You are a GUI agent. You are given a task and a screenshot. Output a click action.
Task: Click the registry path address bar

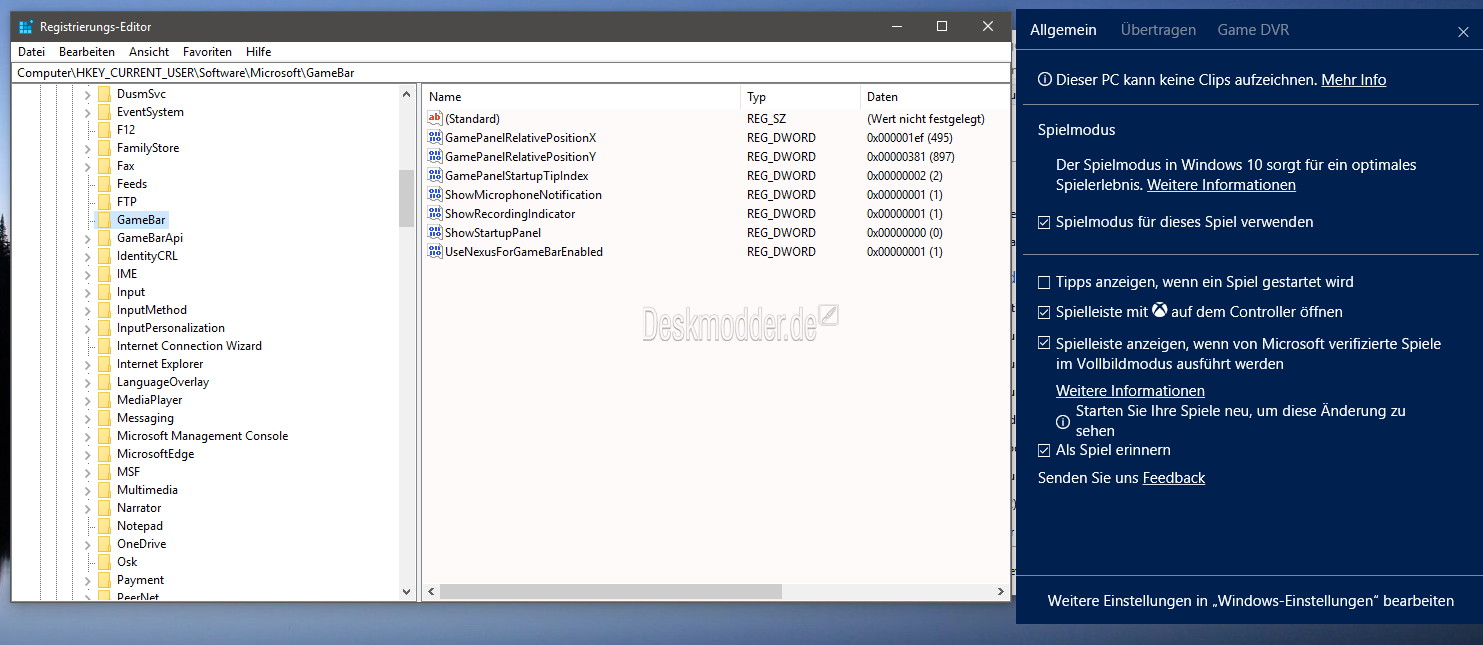(x=513, y=73)
